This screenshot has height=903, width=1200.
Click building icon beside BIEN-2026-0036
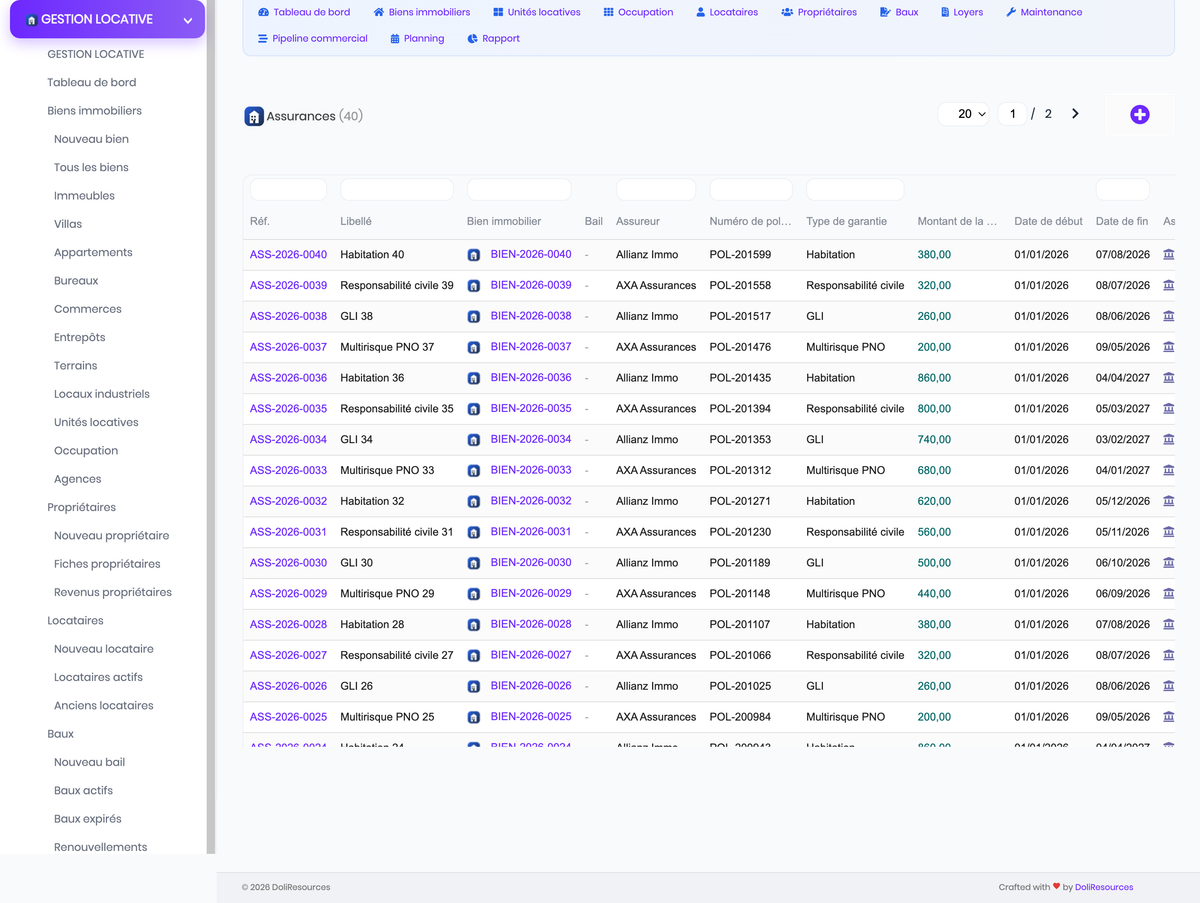[x=474, y=378]
